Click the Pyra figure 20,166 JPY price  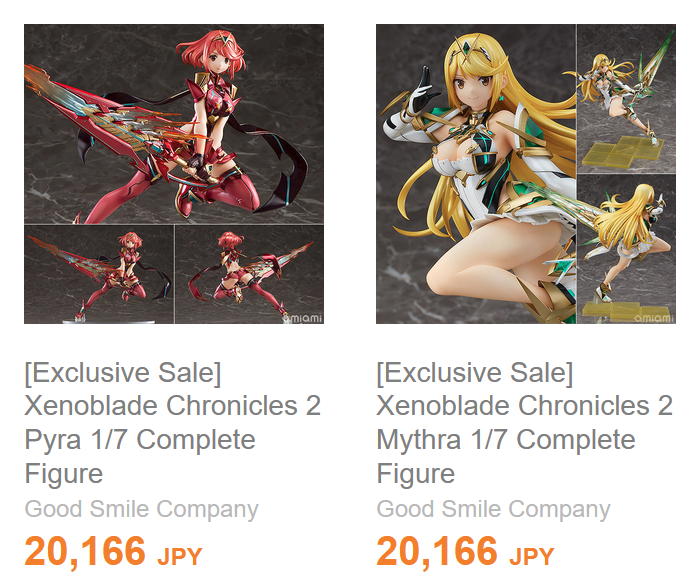[x=113, y=552]
